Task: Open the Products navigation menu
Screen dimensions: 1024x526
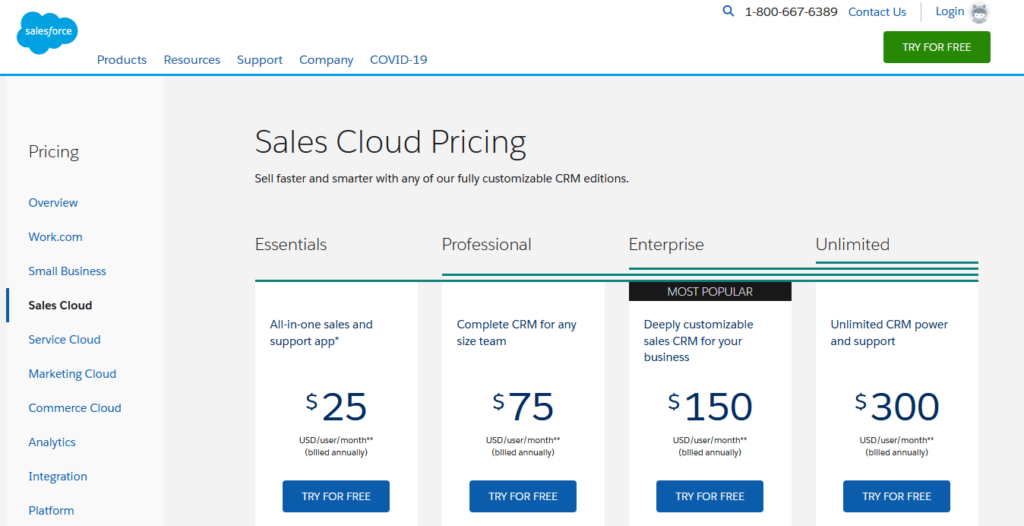Action: pos(122,60)
